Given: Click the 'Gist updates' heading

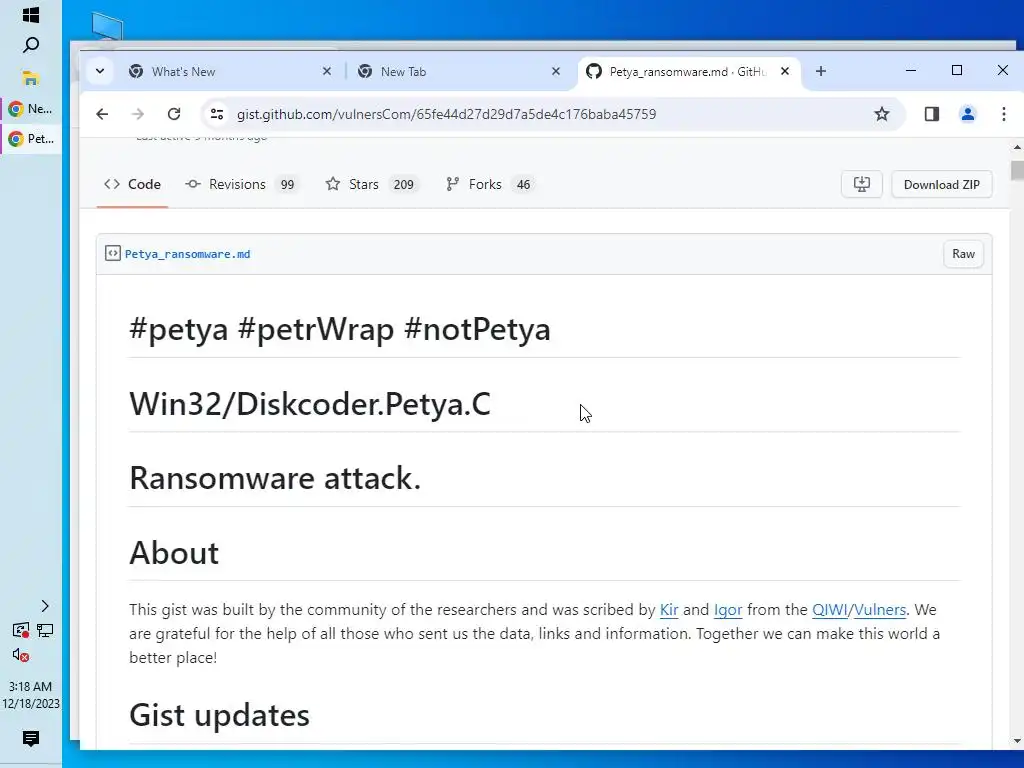Looking at the screenshot, I should coord(219,714).
